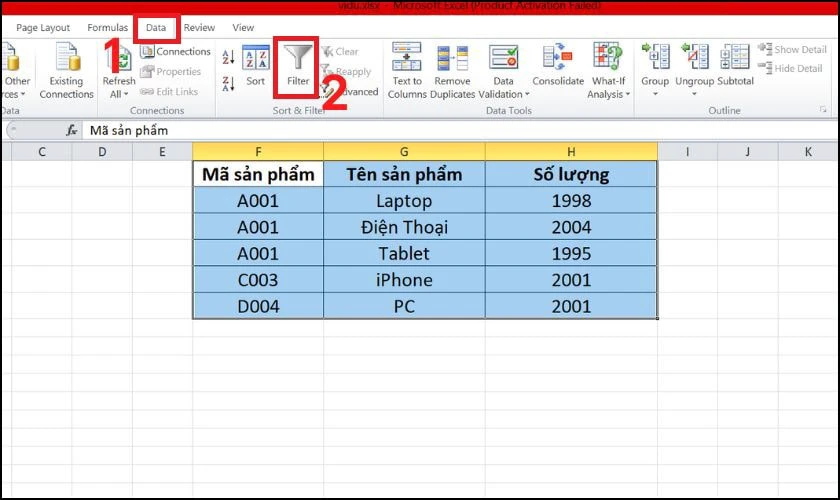Click Remove Duplicates
This screenshot has height=500, width=840.
click(452, 70)
